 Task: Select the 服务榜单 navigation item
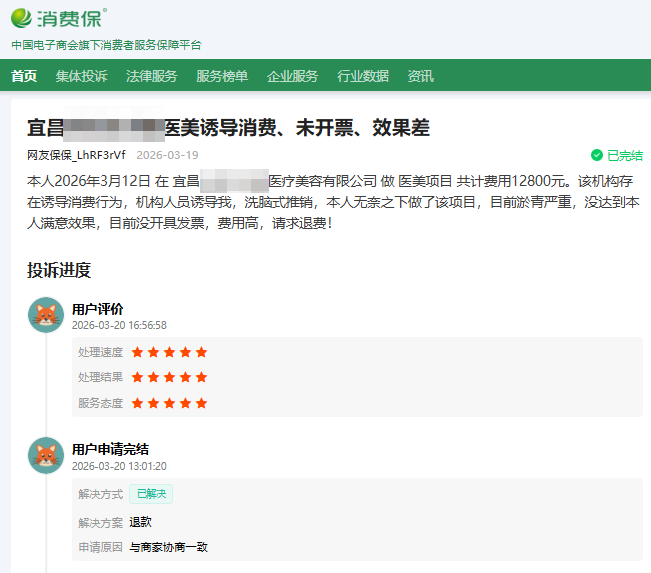coord(222,76)
